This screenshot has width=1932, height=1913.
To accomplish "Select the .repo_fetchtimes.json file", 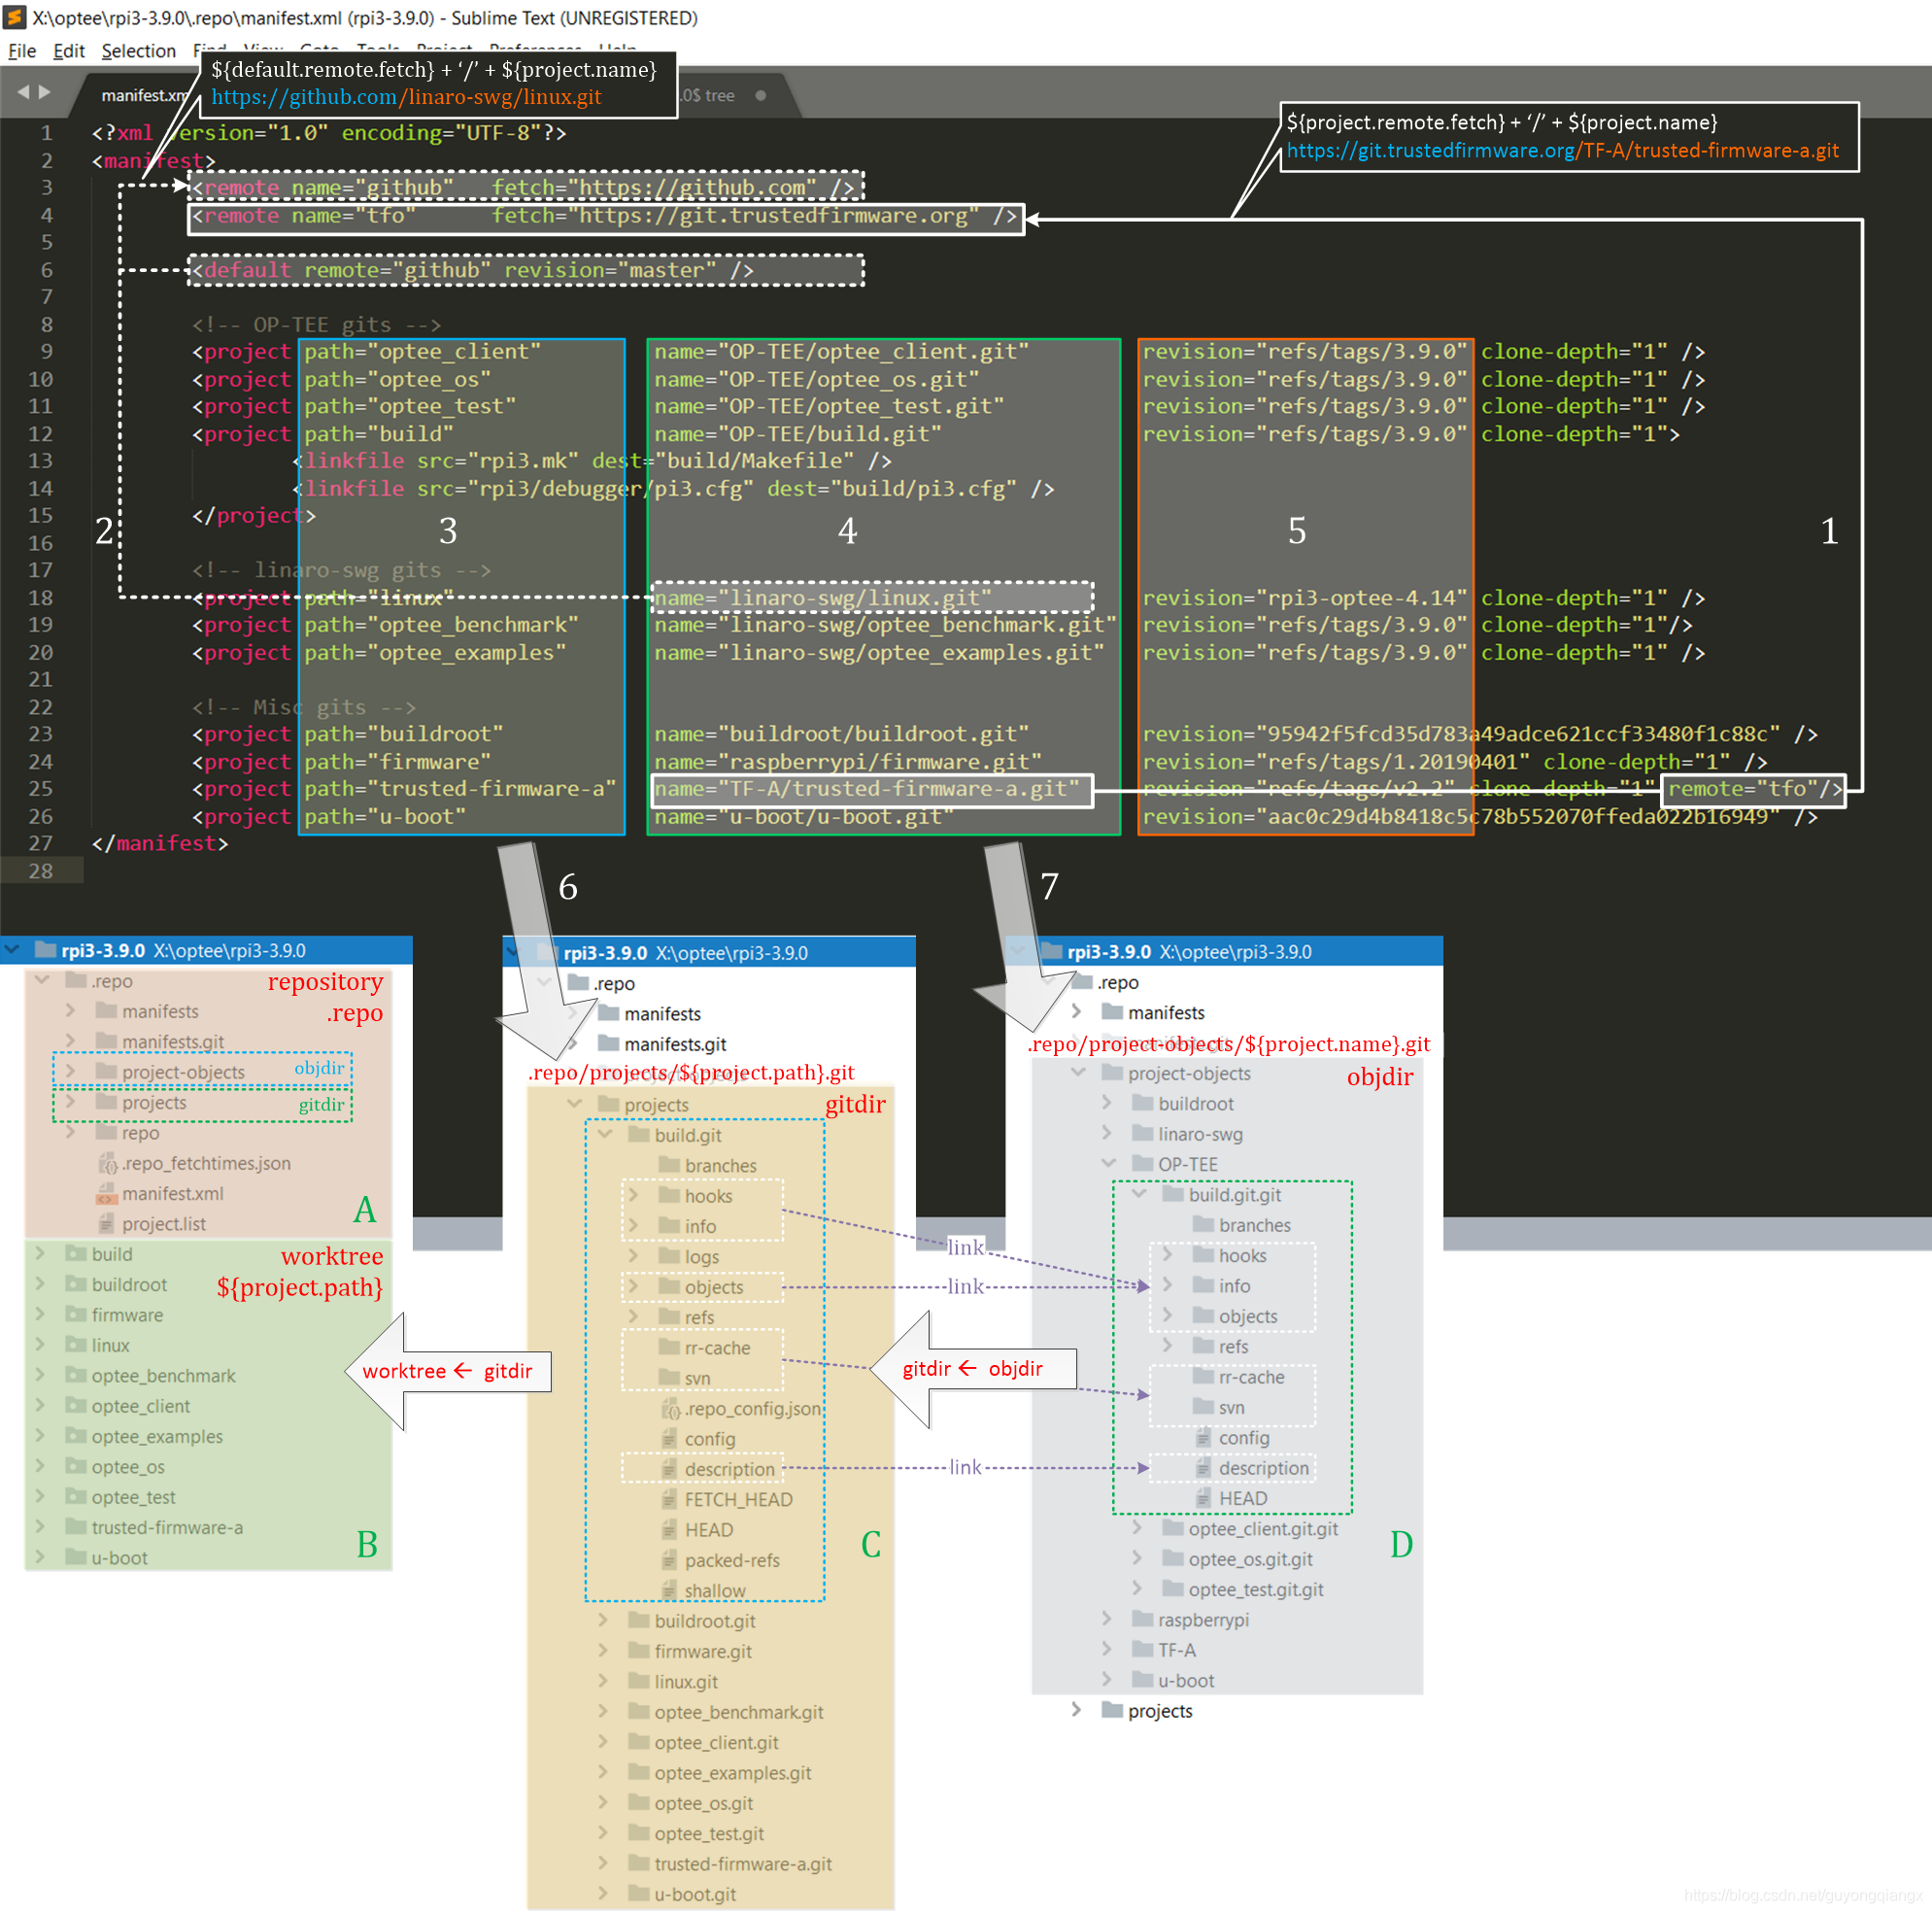I will tap(205, 1163).
